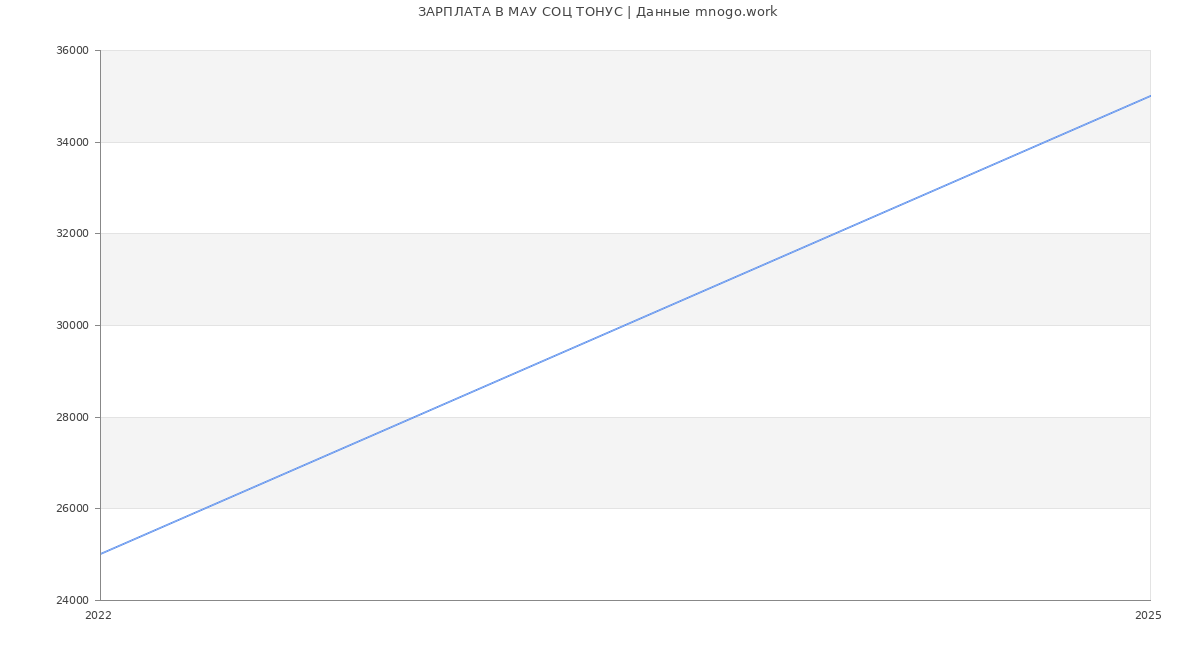Click the 34000 y-axis label
Screen dimensions: 1200x650
74,142
